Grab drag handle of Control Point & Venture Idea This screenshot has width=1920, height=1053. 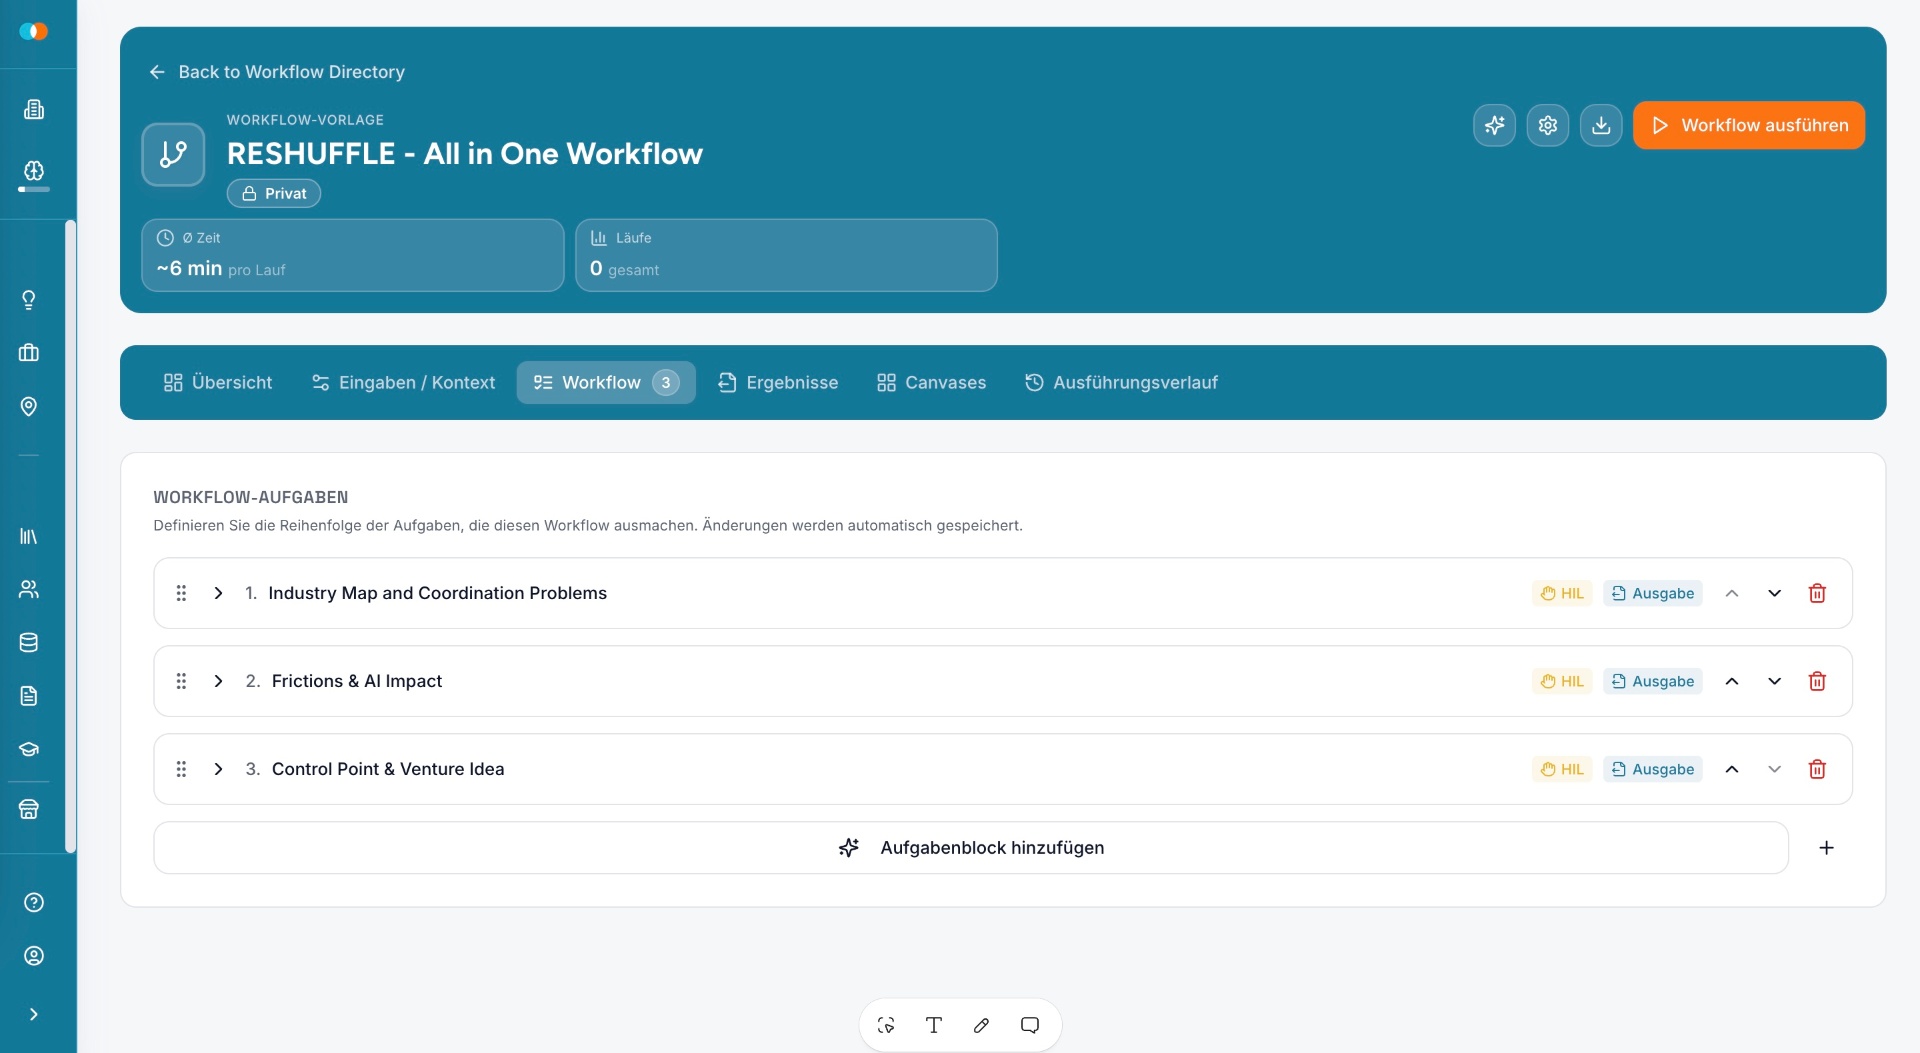[181, 769]
